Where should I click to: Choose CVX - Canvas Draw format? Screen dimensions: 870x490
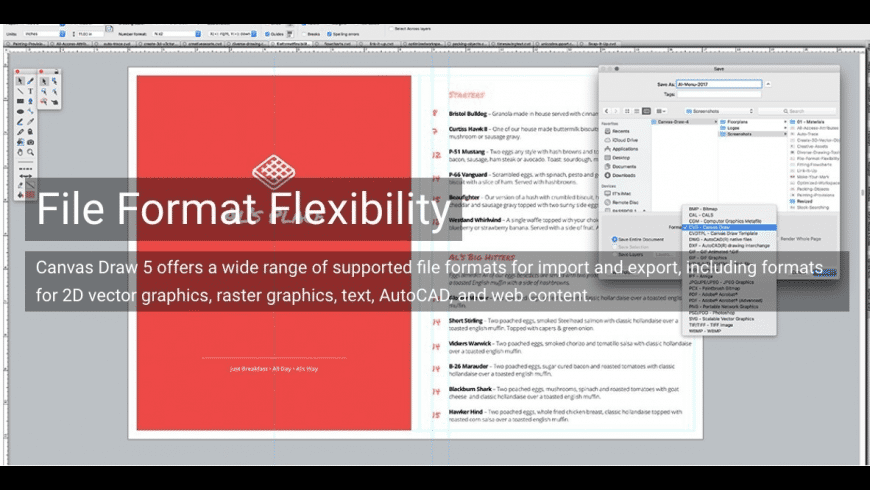729,227
